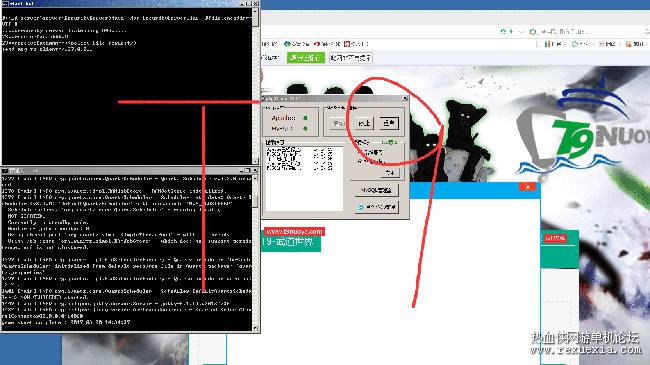Click the white outlined button beside the green one
The width and height of the screenshot is (650, 365).
click(x=351, y=58)
